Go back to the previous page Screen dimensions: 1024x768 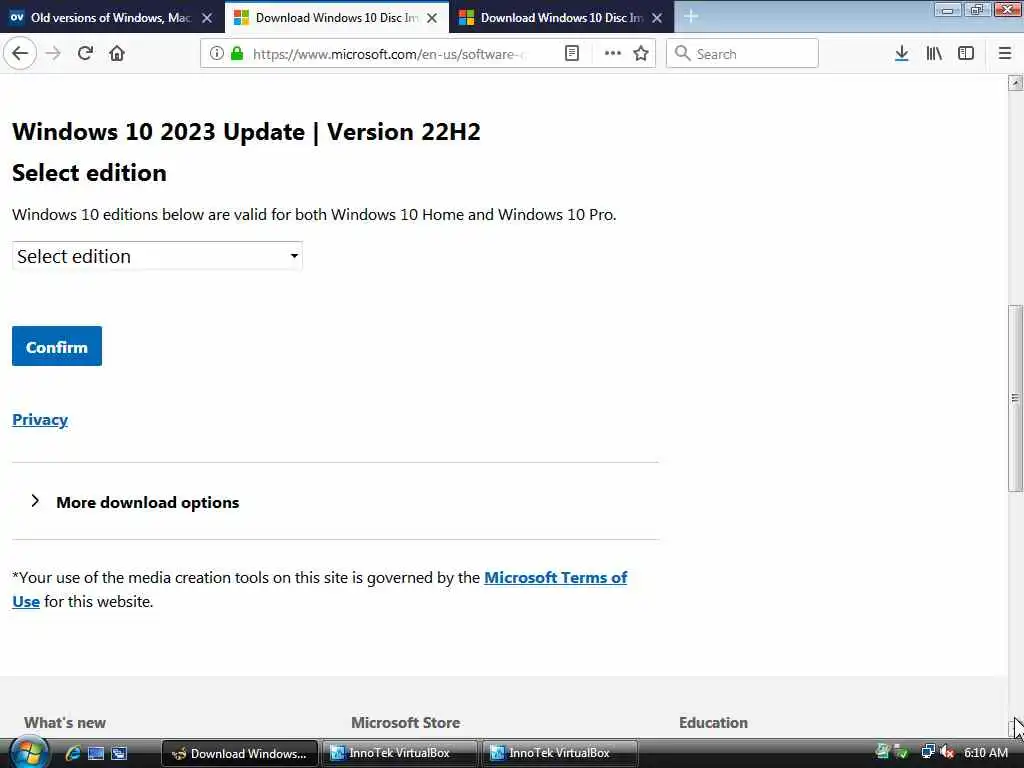[20, 53]
